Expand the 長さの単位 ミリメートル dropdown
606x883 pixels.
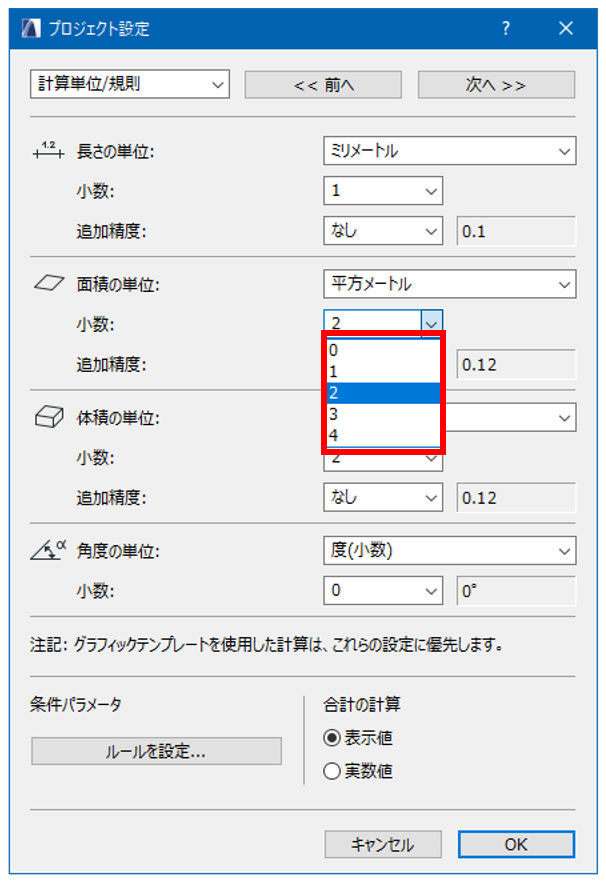click(449, 151)
